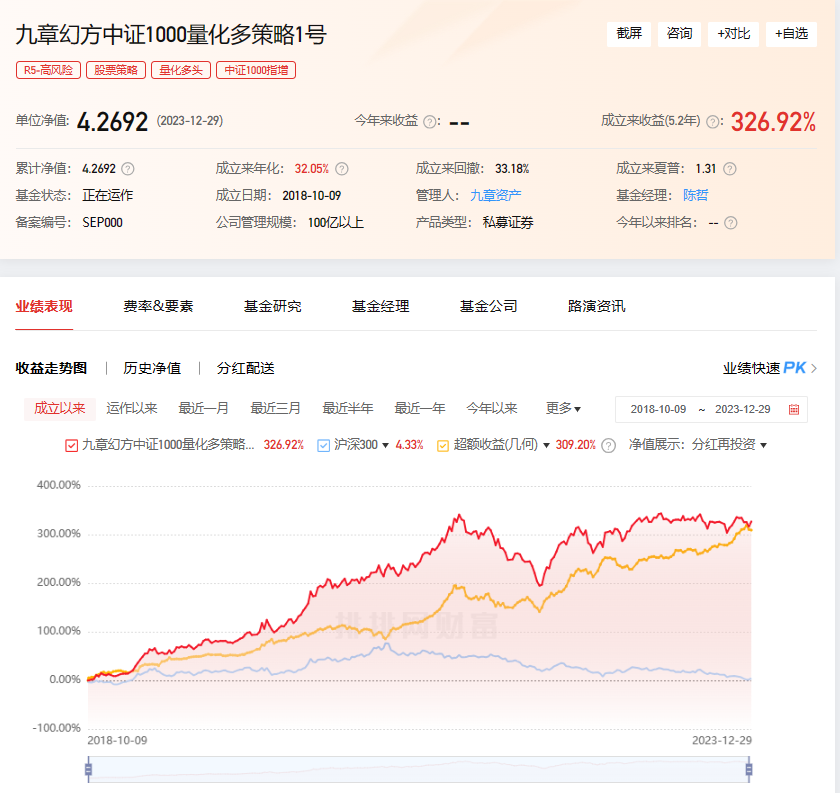The height and width of the screenshot is (793, 840).
Task: Click help icon beside 成立来收益(5.2年)
Action: 712,122
